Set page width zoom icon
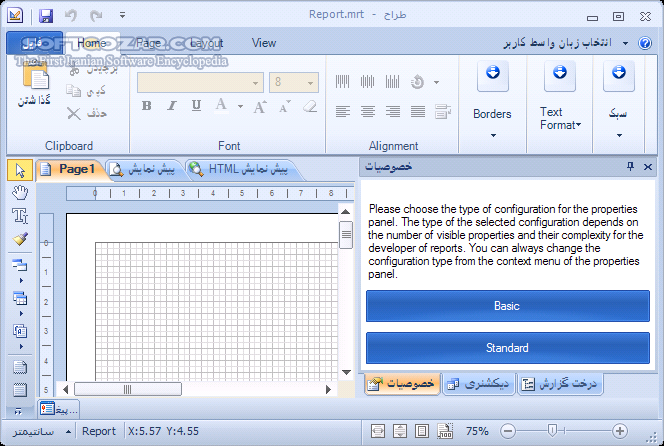 coord(378,431)
